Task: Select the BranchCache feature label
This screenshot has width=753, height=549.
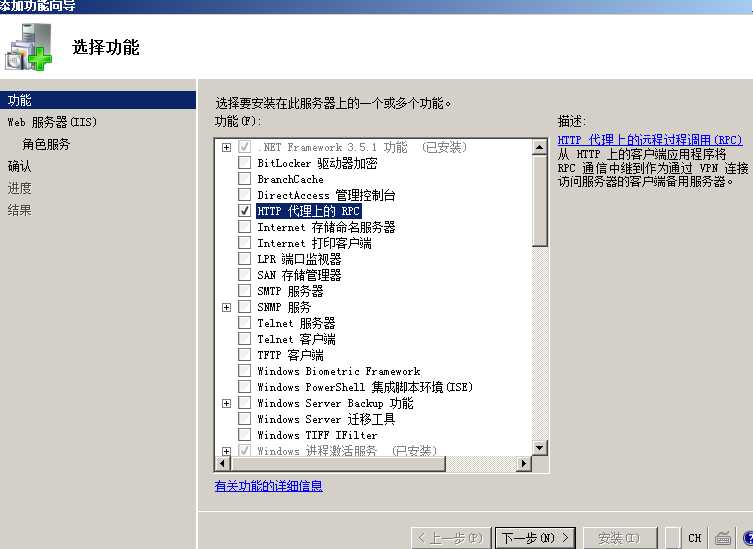Action: click(290, 179)
